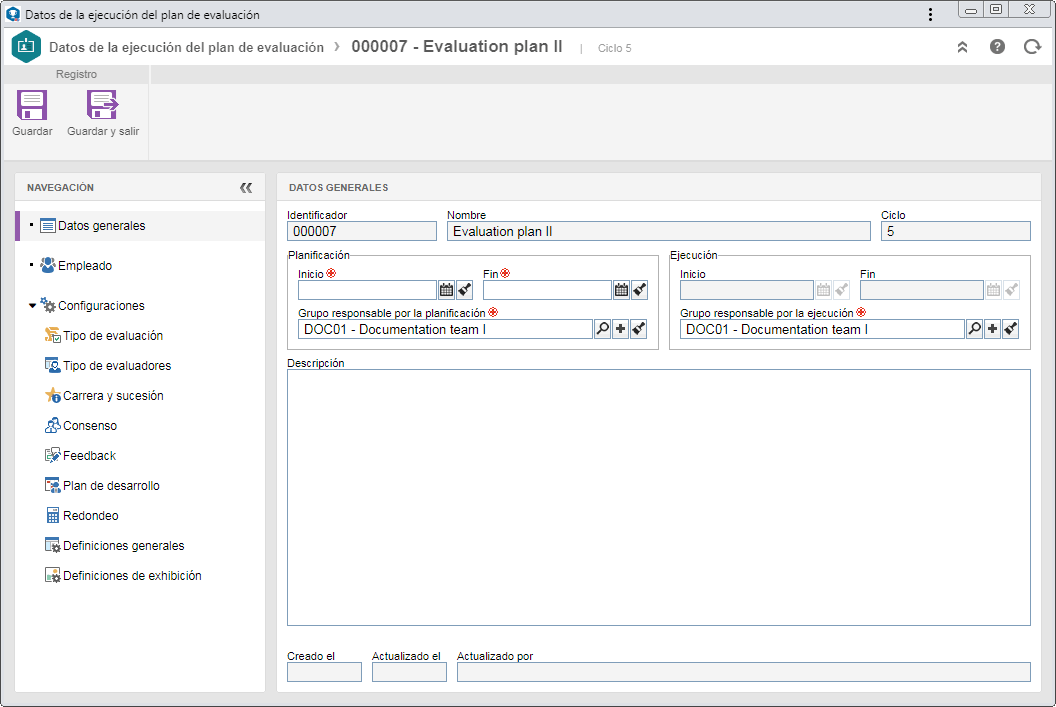Open calendar for Planificación Fin date
The height and width of the screenshot is (707, 1056).
click(x=622, y=290)
